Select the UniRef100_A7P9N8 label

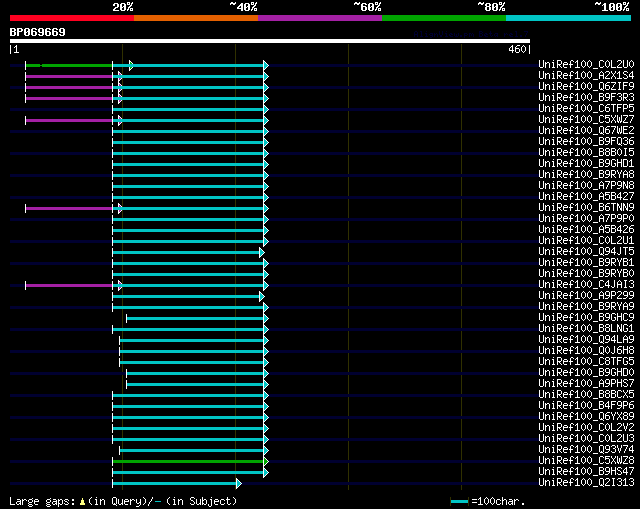(586, 186)
